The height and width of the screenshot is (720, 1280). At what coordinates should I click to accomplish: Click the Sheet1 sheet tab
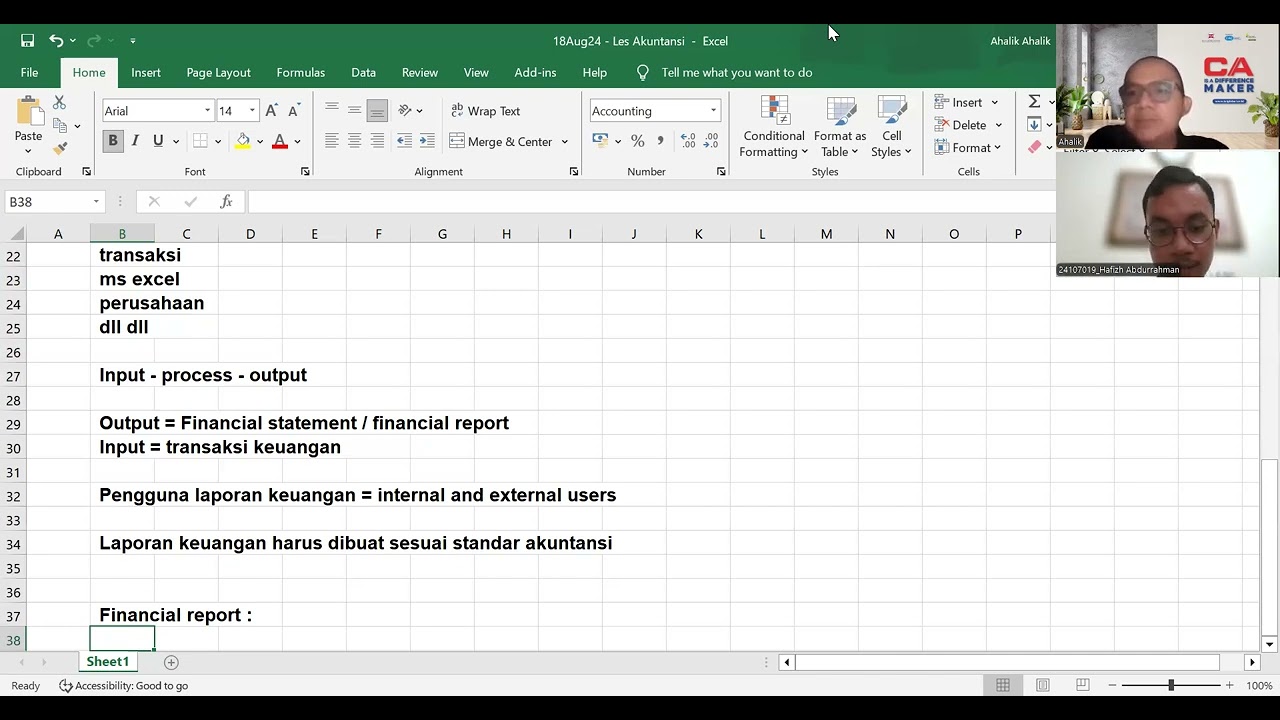108,662
